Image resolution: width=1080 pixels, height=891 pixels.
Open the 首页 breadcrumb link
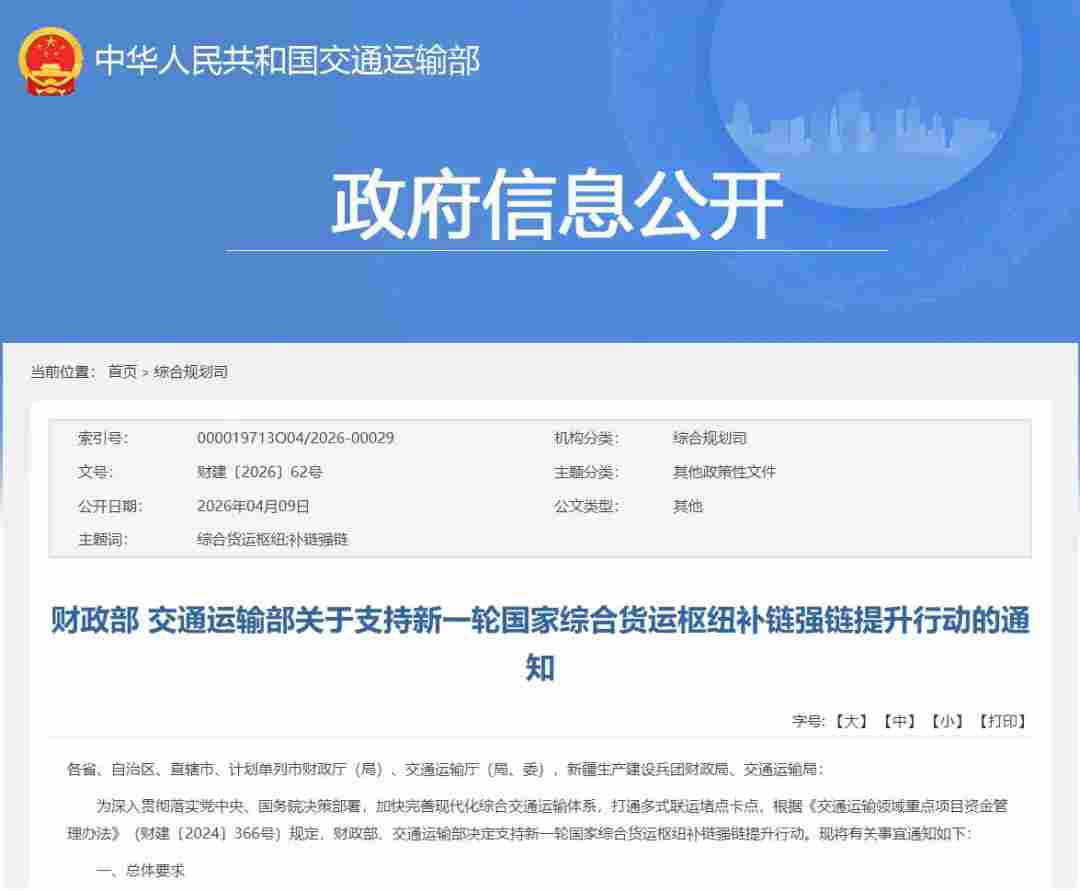120,371
